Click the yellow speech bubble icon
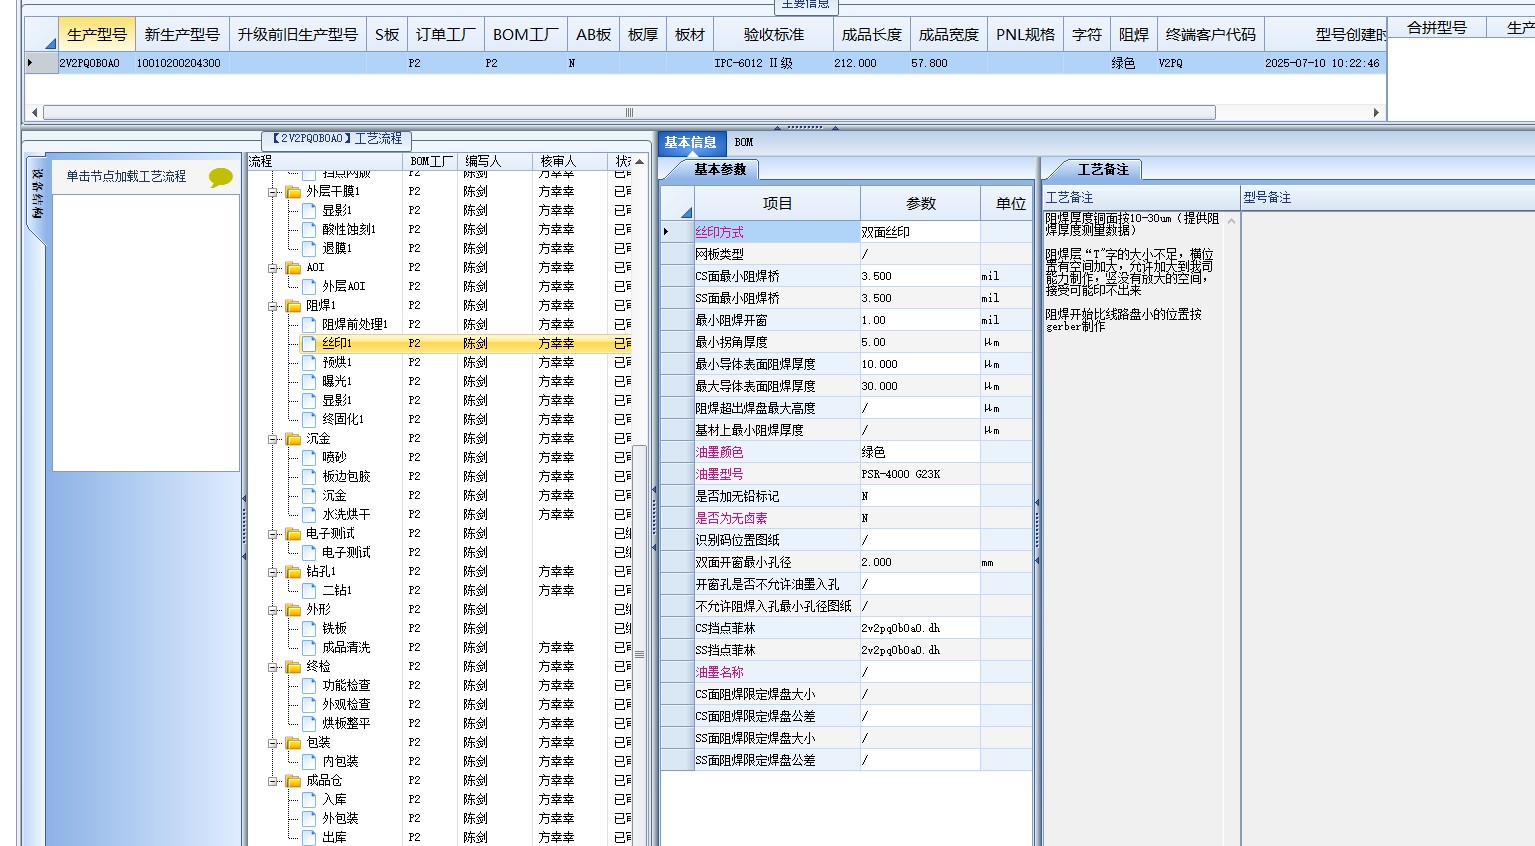1535x846 pixels. [x=221, y=177]
